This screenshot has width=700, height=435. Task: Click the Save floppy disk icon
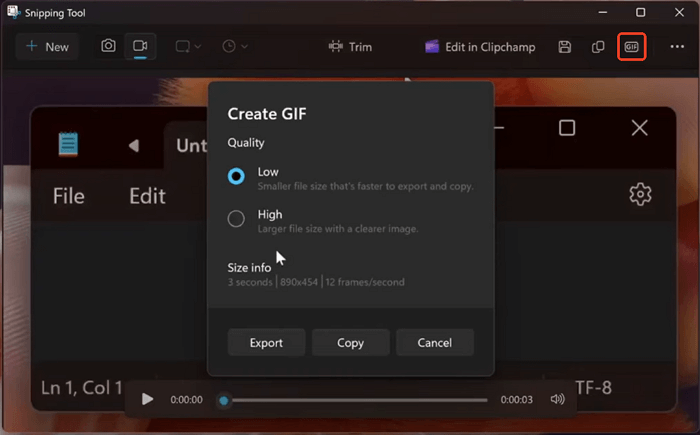coord(565,47)
